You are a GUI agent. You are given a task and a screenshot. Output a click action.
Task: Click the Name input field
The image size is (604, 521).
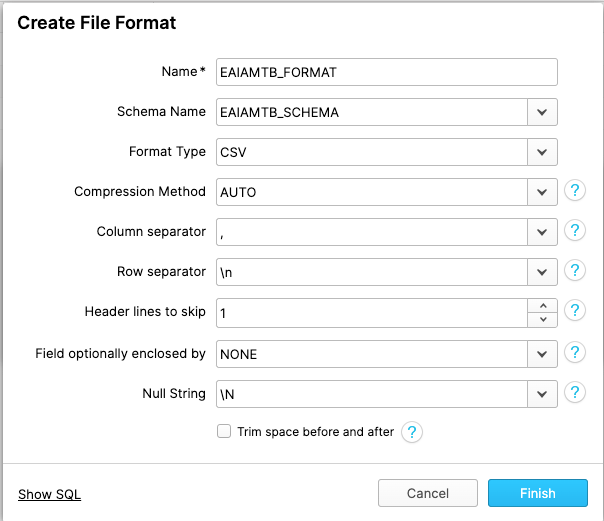pos(387,72)
